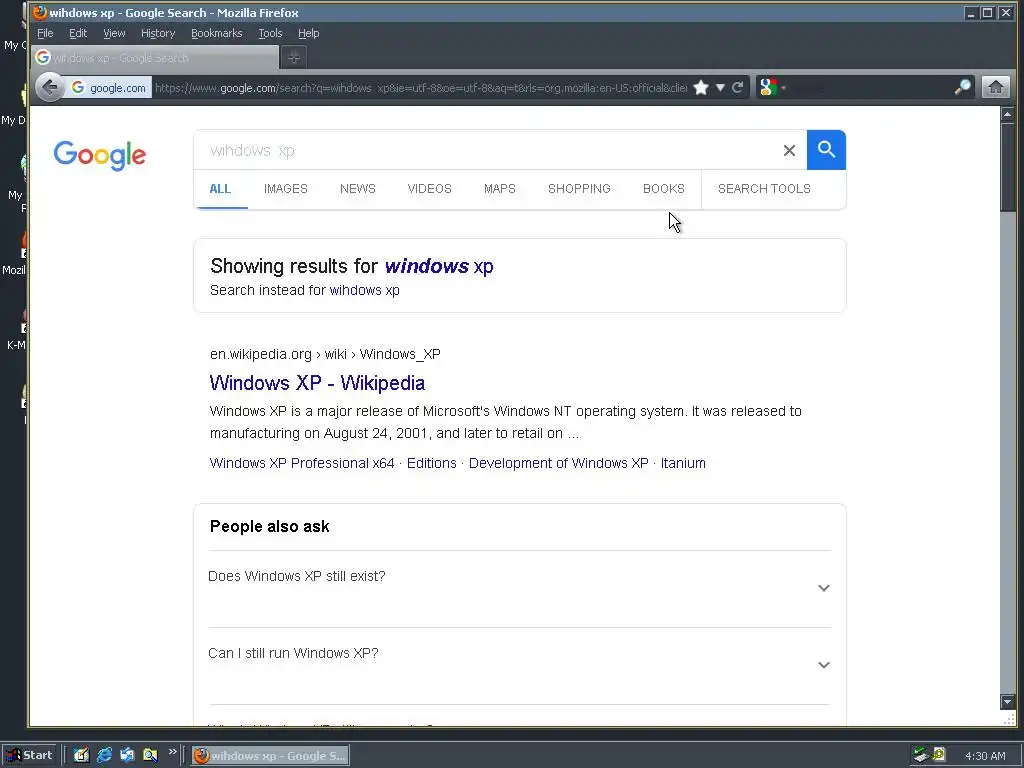Reload the page with the refresh icon
Image resolution: width=1024 pixels, height=768 pixels.
click(x=738, y=88)
